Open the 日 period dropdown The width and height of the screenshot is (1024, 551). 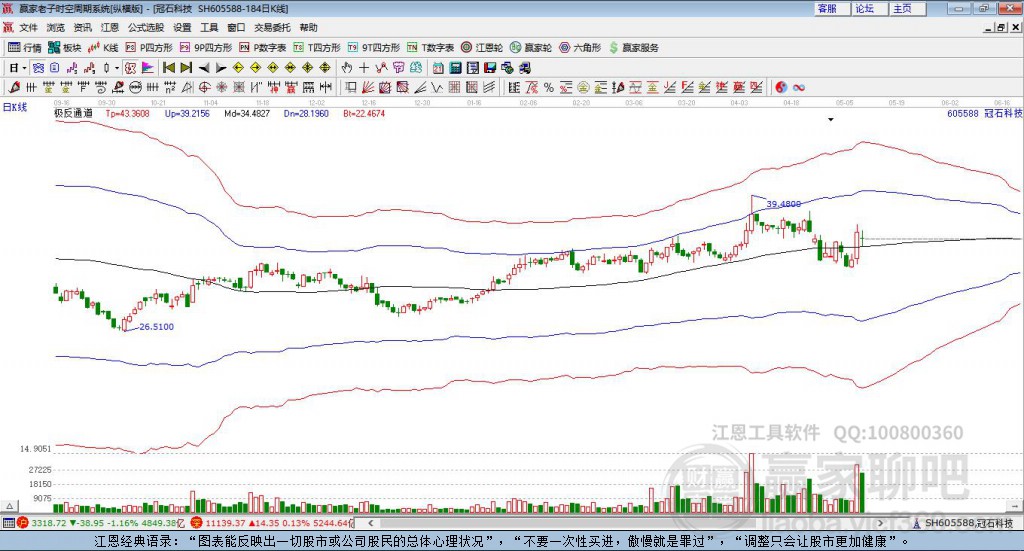click(x=18, y=68)
